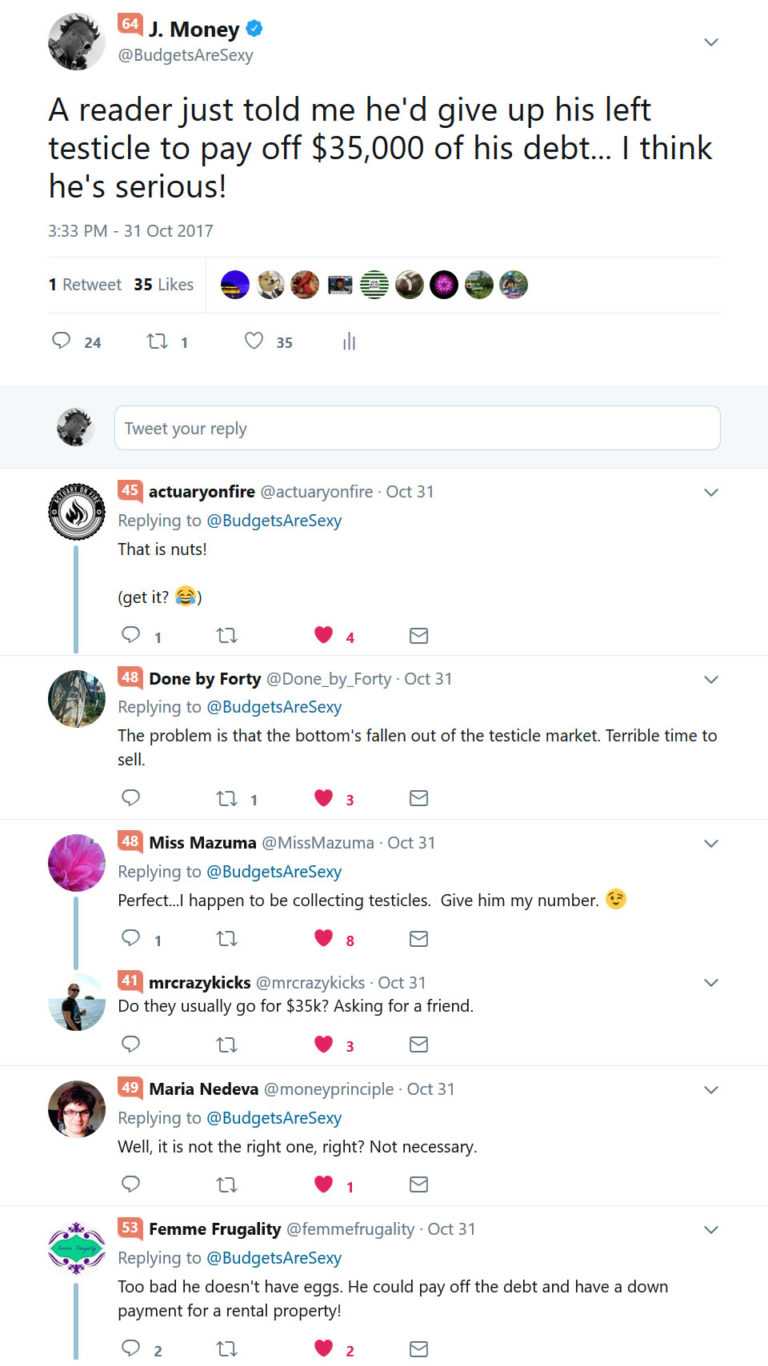Reply to actuaryonfire's tweet

(x=131, y=635)
